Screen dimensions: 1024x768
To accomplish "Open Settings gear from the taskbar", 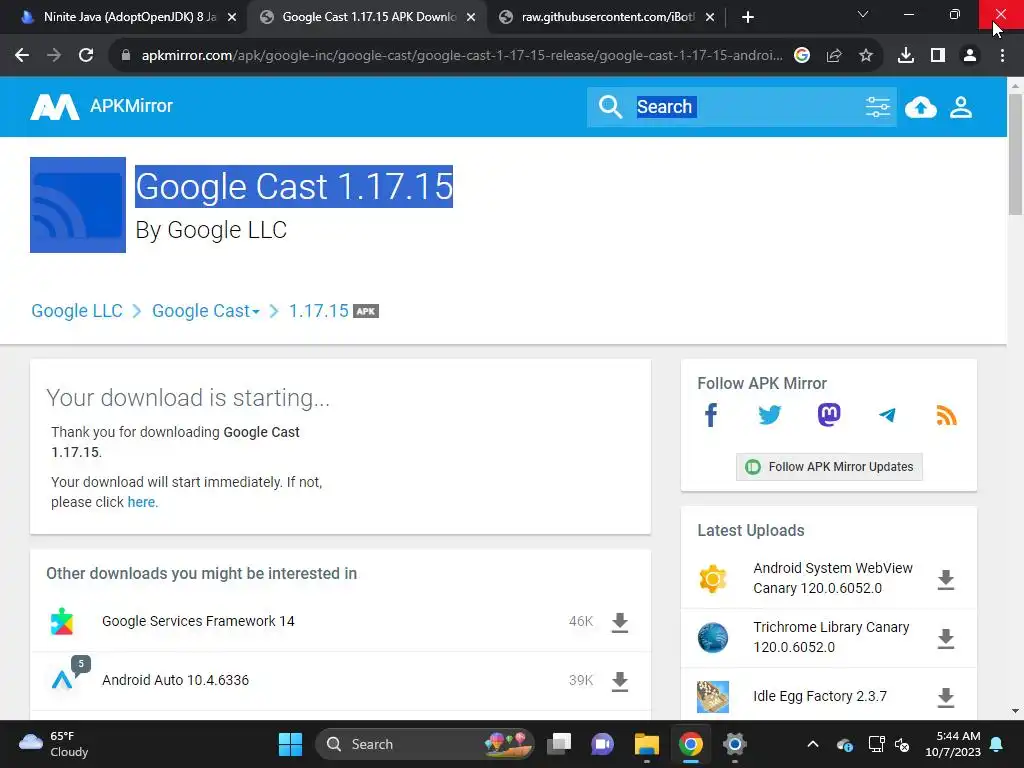I will (x=735, y=744).
